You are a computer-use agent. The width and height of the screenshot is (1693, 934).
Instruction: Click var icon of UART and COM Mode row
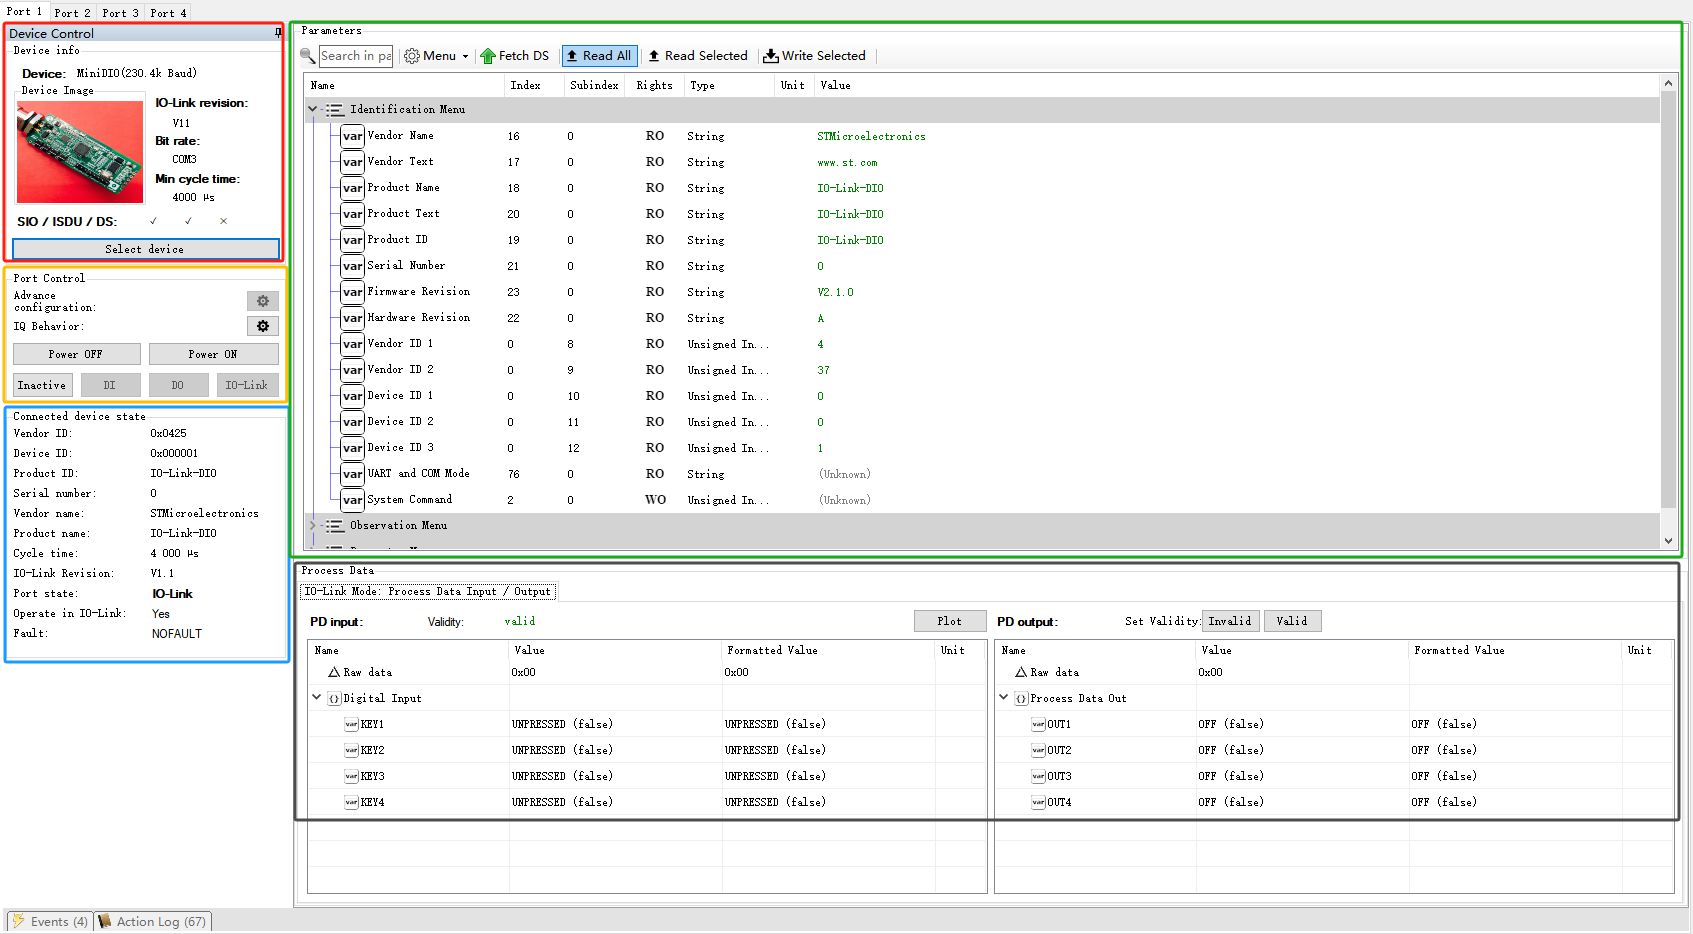[x=352, y=474]
